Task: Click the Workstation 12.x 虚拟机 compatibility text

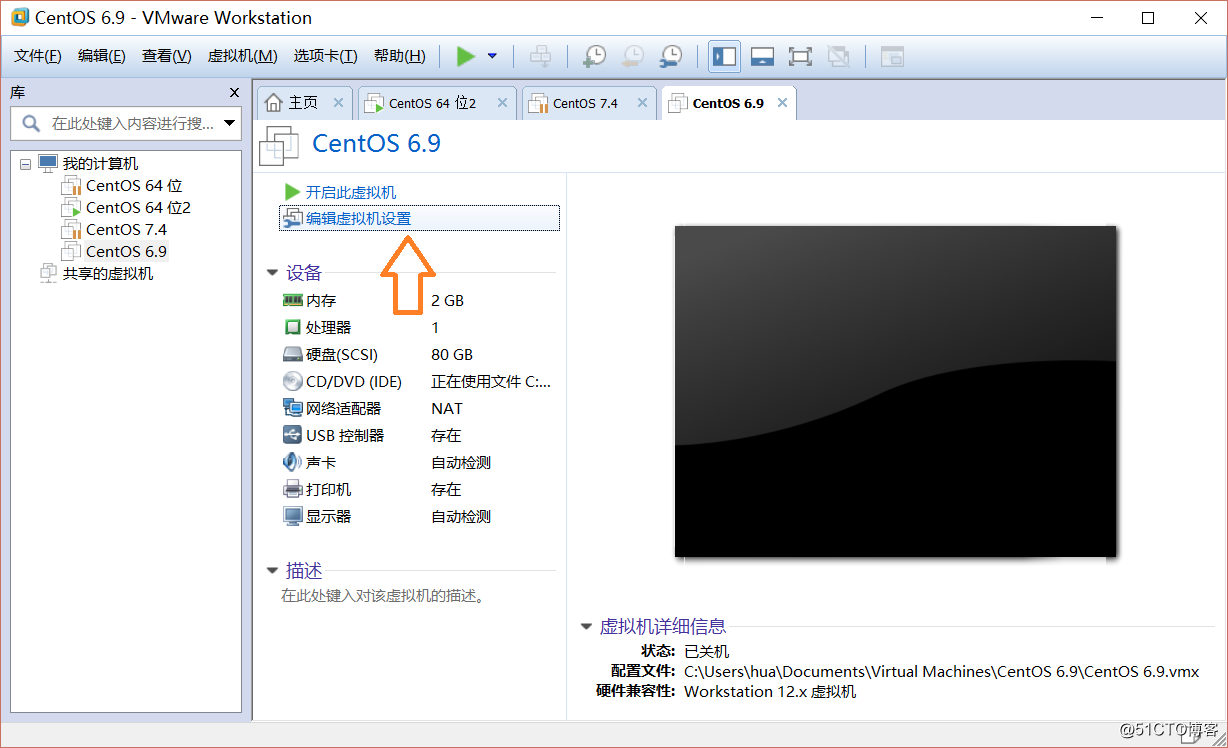Action: 770,691
